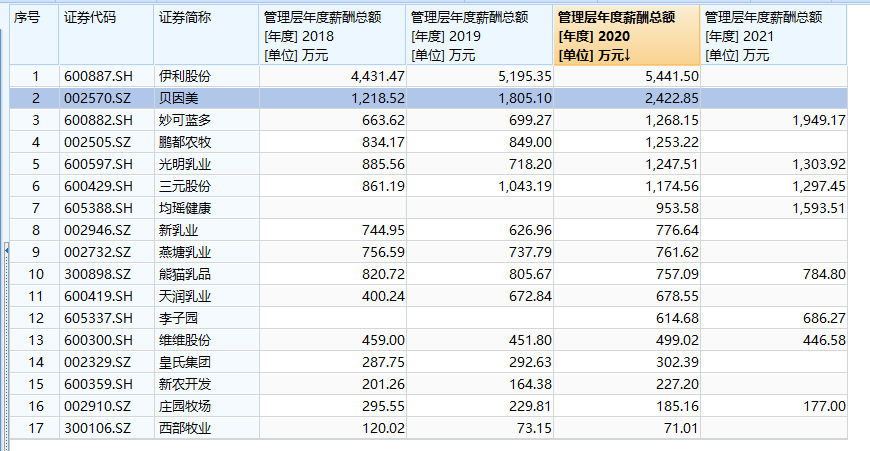The image size is (870, 451).
Task: Select stock code 002570.SZ
Action: click(x=98, y=98)
